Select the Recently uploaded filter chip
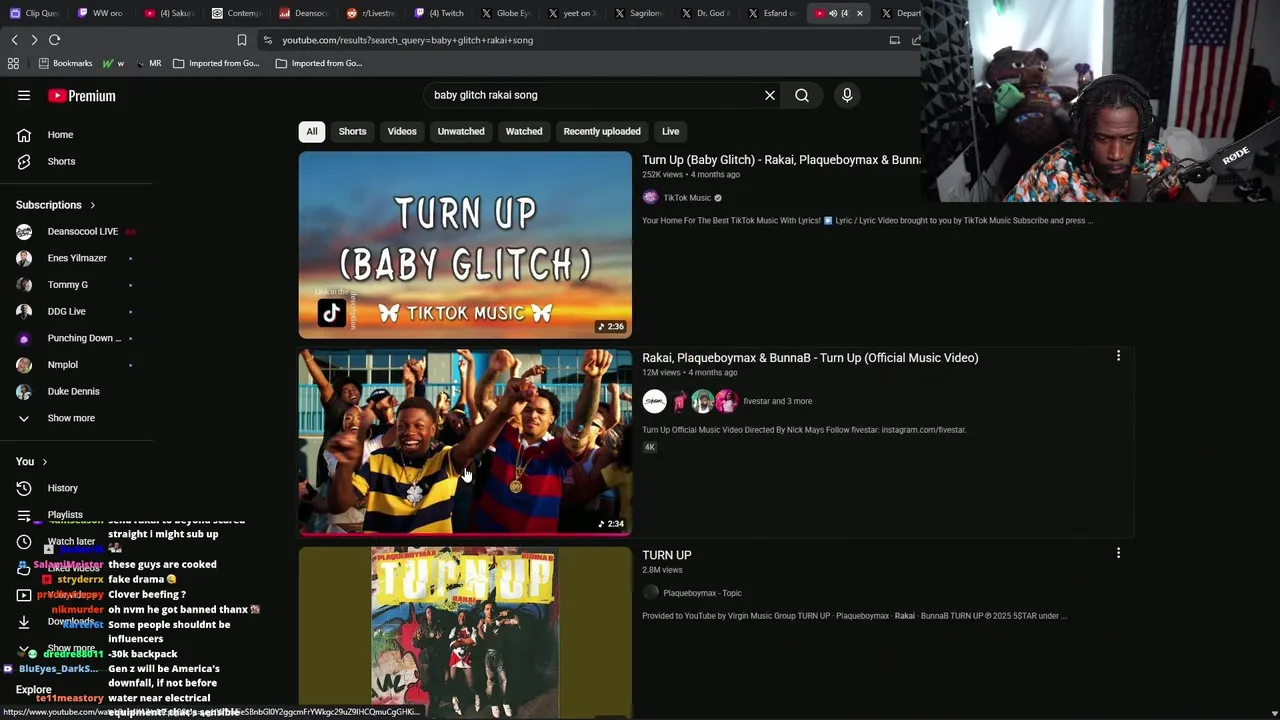Viewport: 1280px width, 720px height. click(x=602, y=131)
